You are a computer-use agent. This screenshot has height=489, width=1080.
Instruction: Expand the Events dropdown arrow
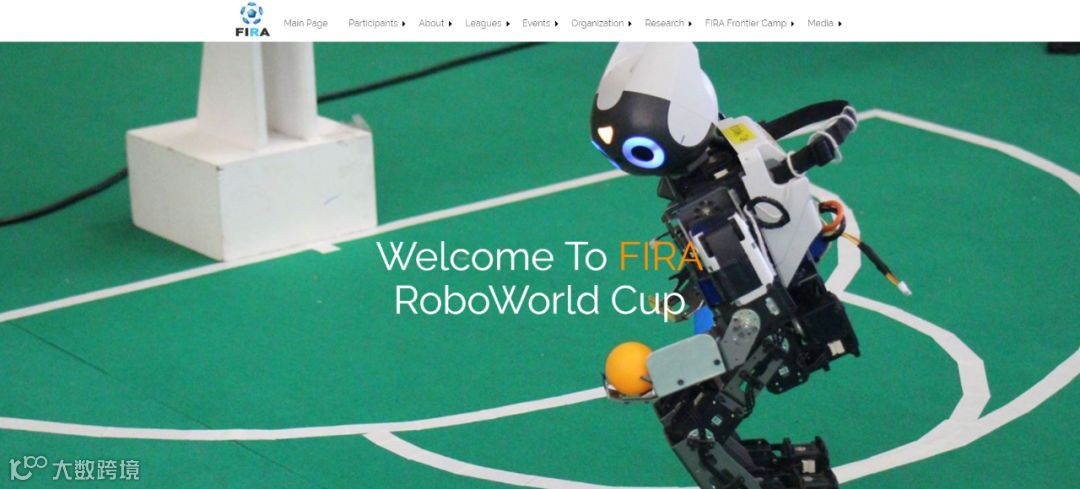[x=556, y=24]
